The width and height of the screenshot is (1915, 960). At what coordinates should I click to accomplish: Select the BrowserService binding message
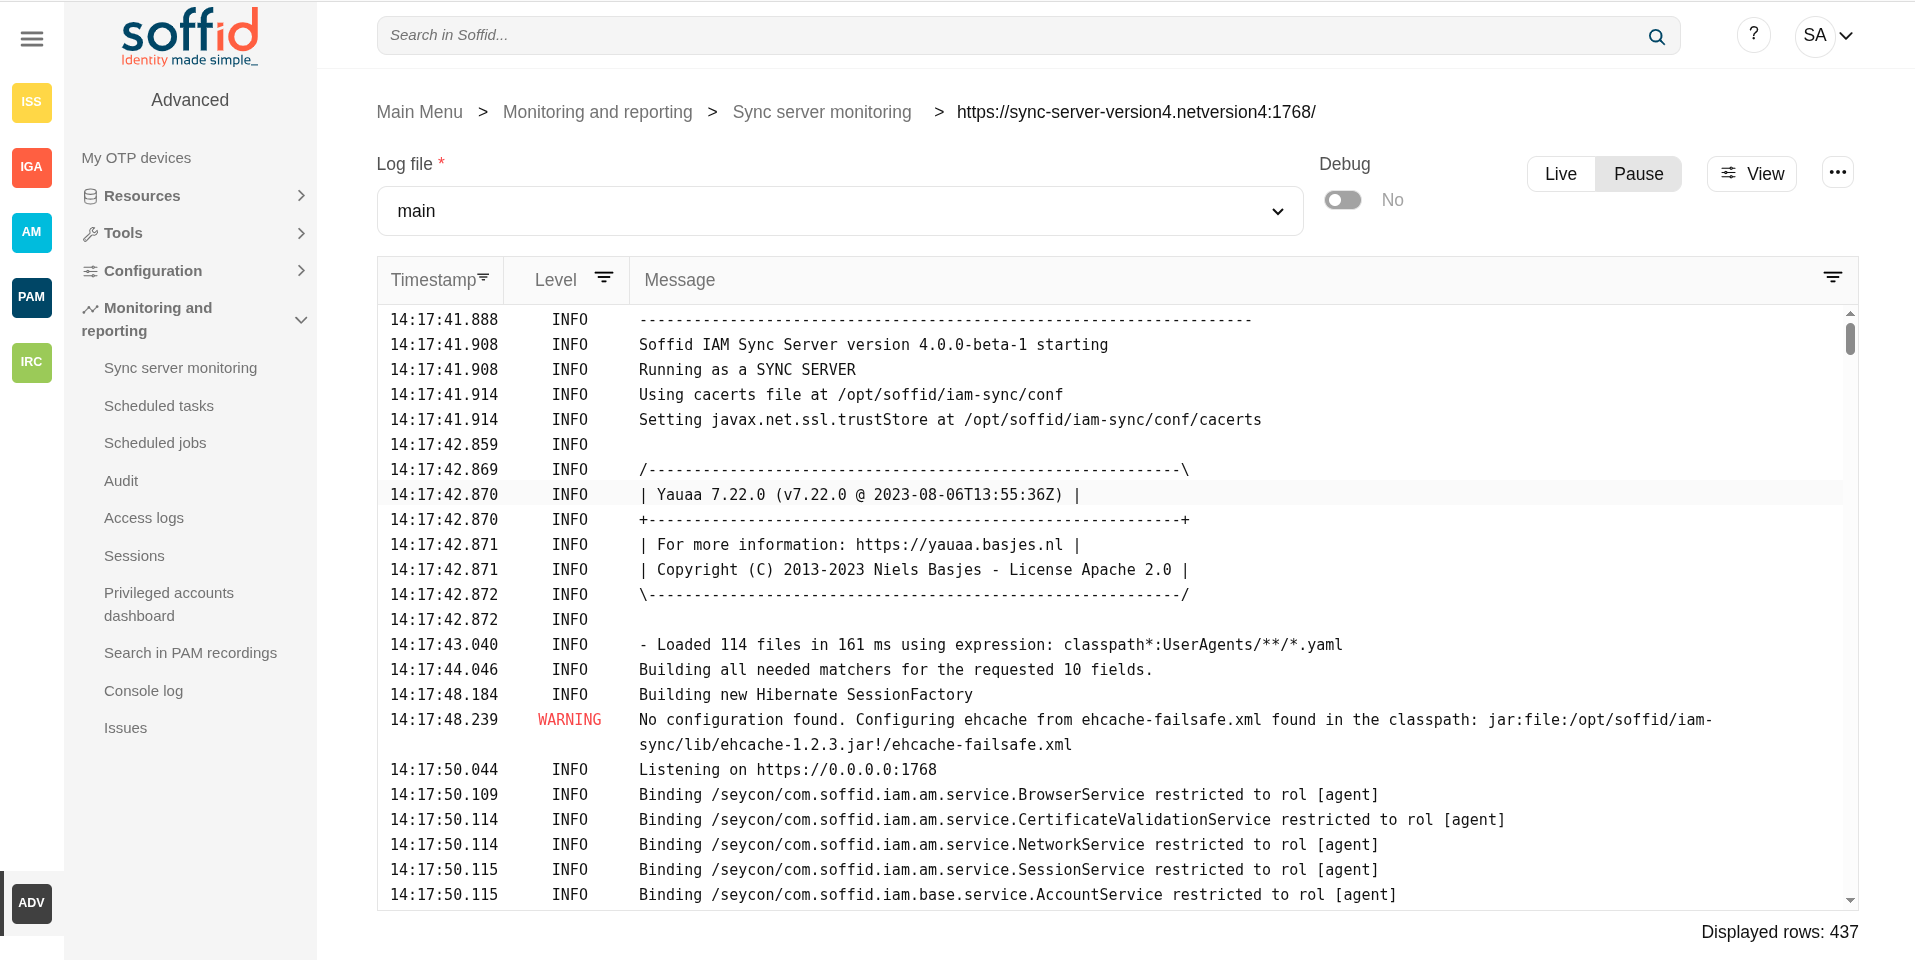tap(1008, 795)
